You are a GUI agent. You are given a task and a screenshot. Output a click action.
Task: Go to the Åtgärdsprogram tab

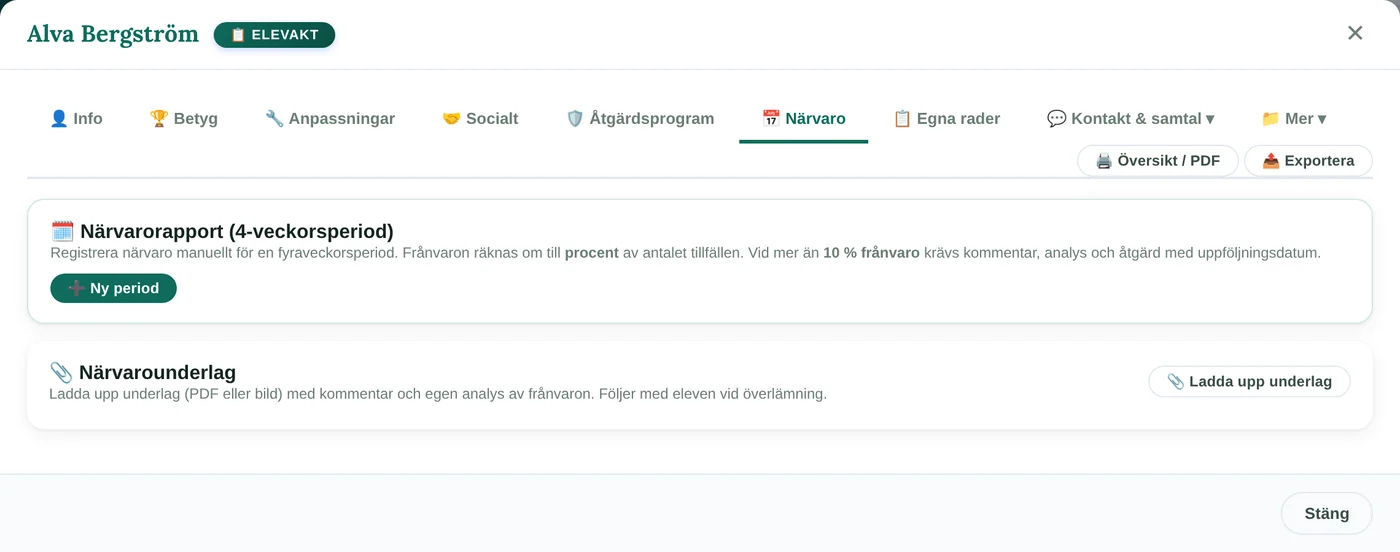640,118
